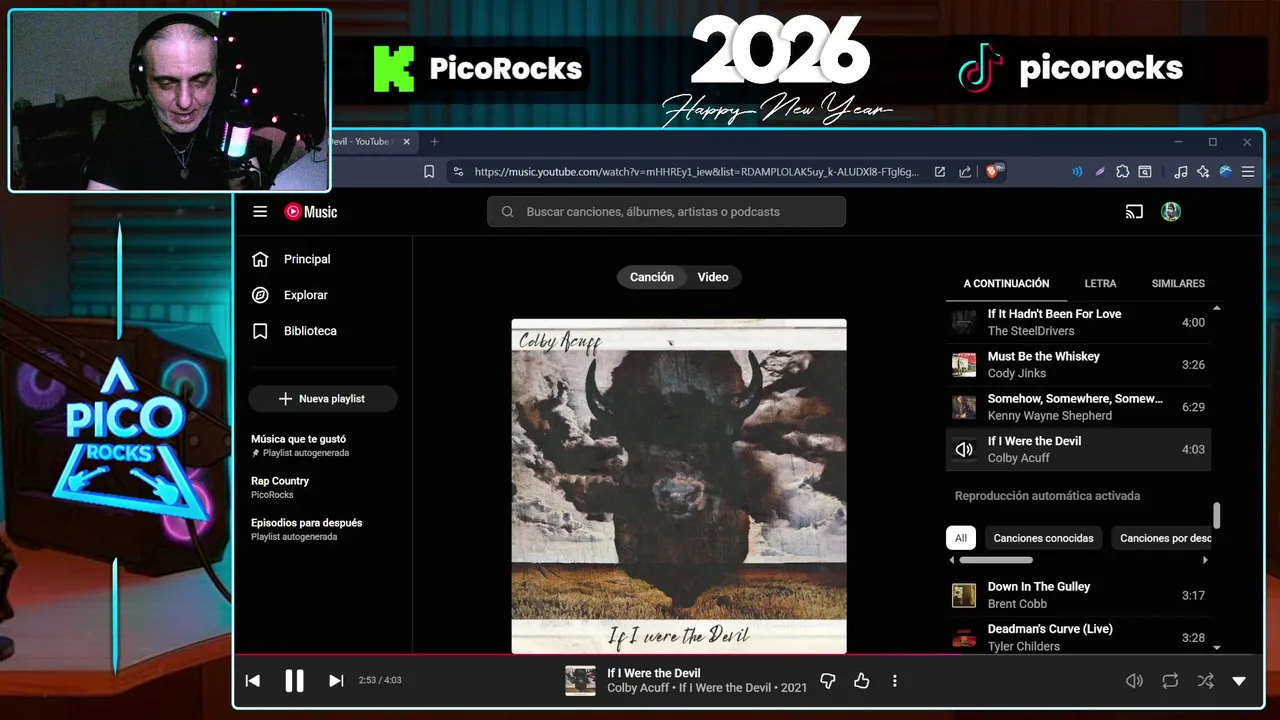Click the chip row right scroll arrow
Image resolution: width=1280 pixels, height=720 pixels.
pos(1205,560)
